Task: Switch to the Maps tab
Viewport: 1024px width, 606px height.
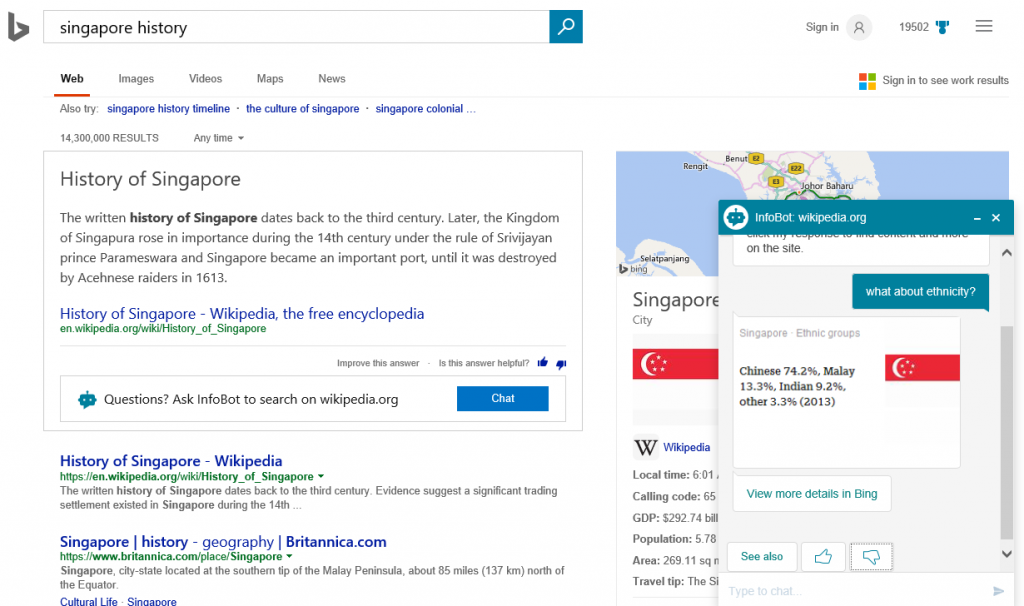Action: tap(270, 78)
